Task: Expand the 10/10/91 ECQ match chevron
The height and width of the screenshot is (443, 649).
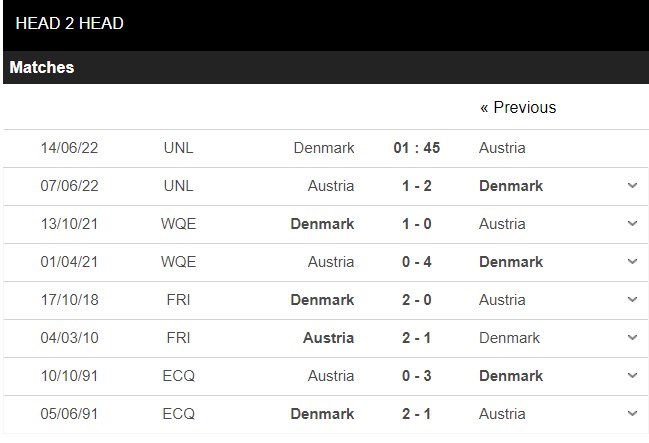Action: click(x=632, y=376)
